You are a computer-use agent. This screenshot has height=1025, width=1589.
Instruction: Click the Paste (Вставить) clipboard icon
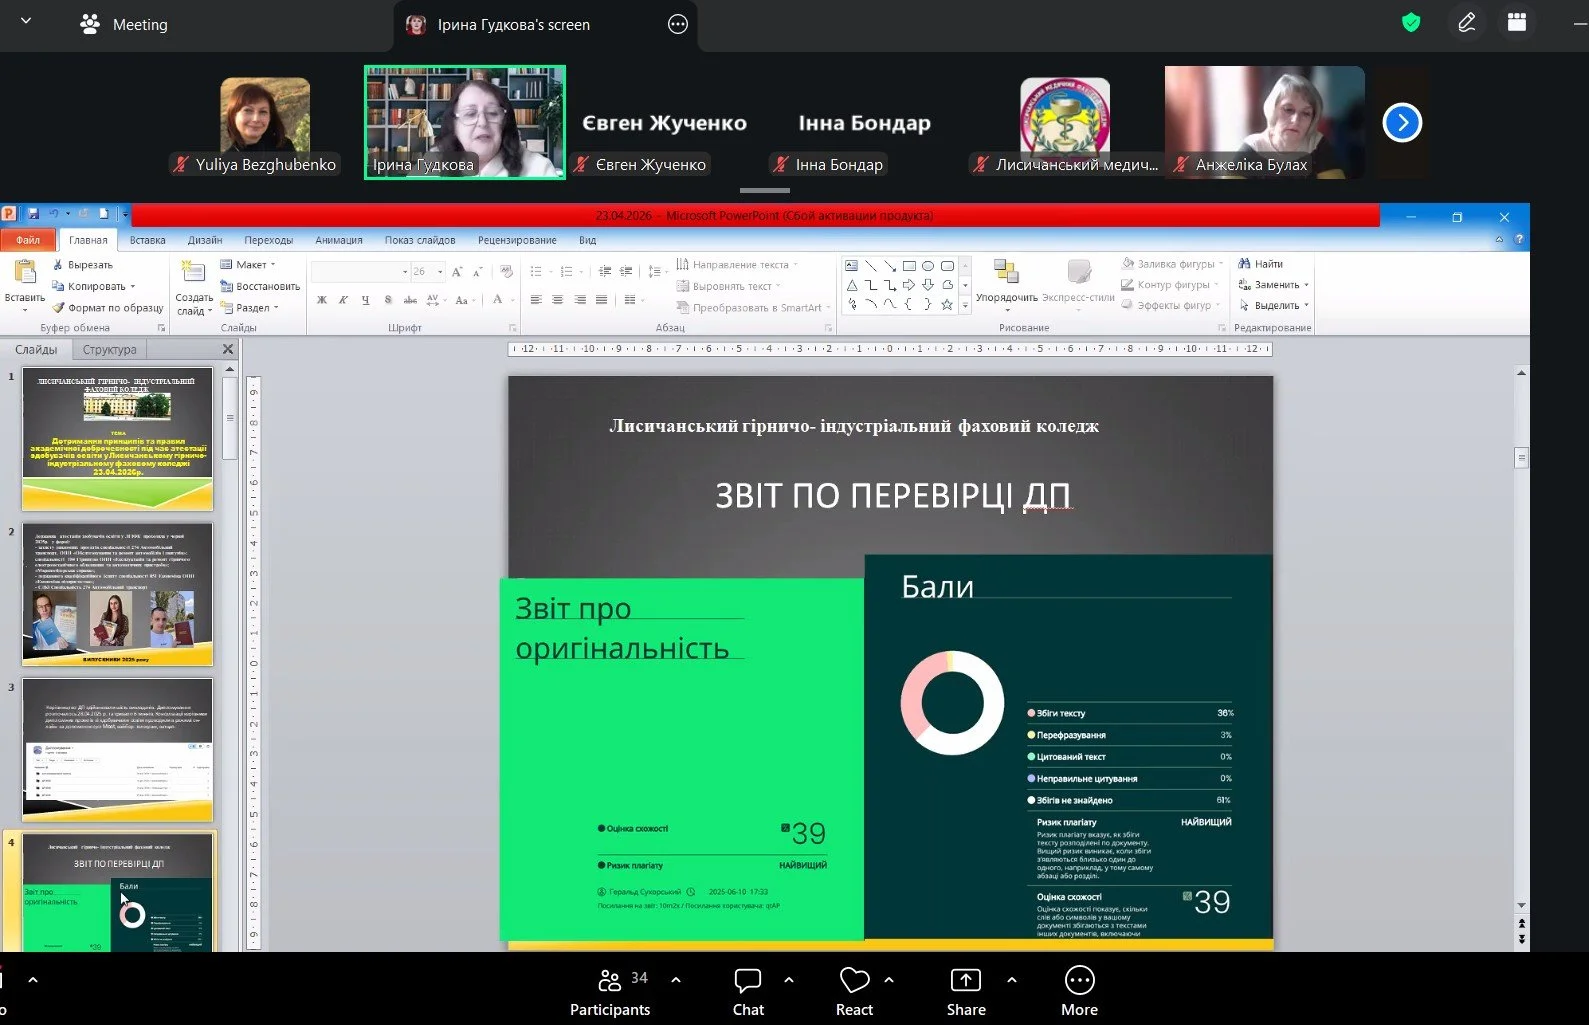(25, 271)
